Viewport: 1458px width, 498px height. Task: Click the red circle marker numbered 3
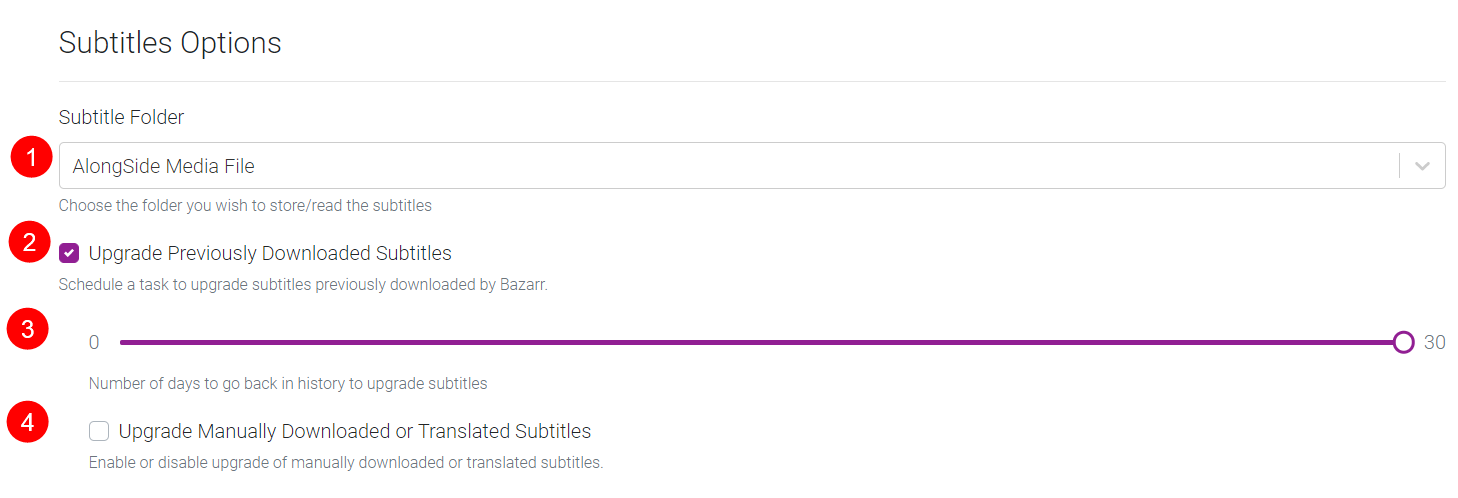pyautogui.click(x=28, y=330)
